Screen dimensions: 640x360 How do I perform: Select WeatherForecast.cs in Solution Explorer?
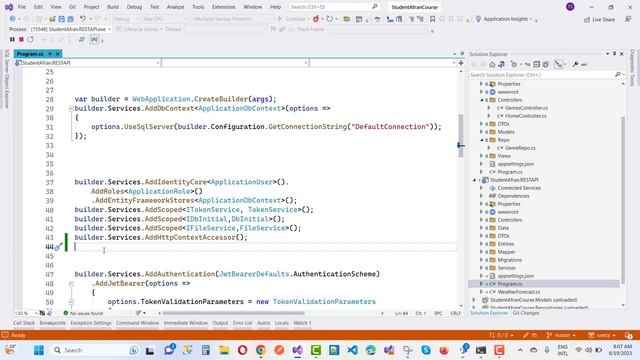(x=519, y=292)
